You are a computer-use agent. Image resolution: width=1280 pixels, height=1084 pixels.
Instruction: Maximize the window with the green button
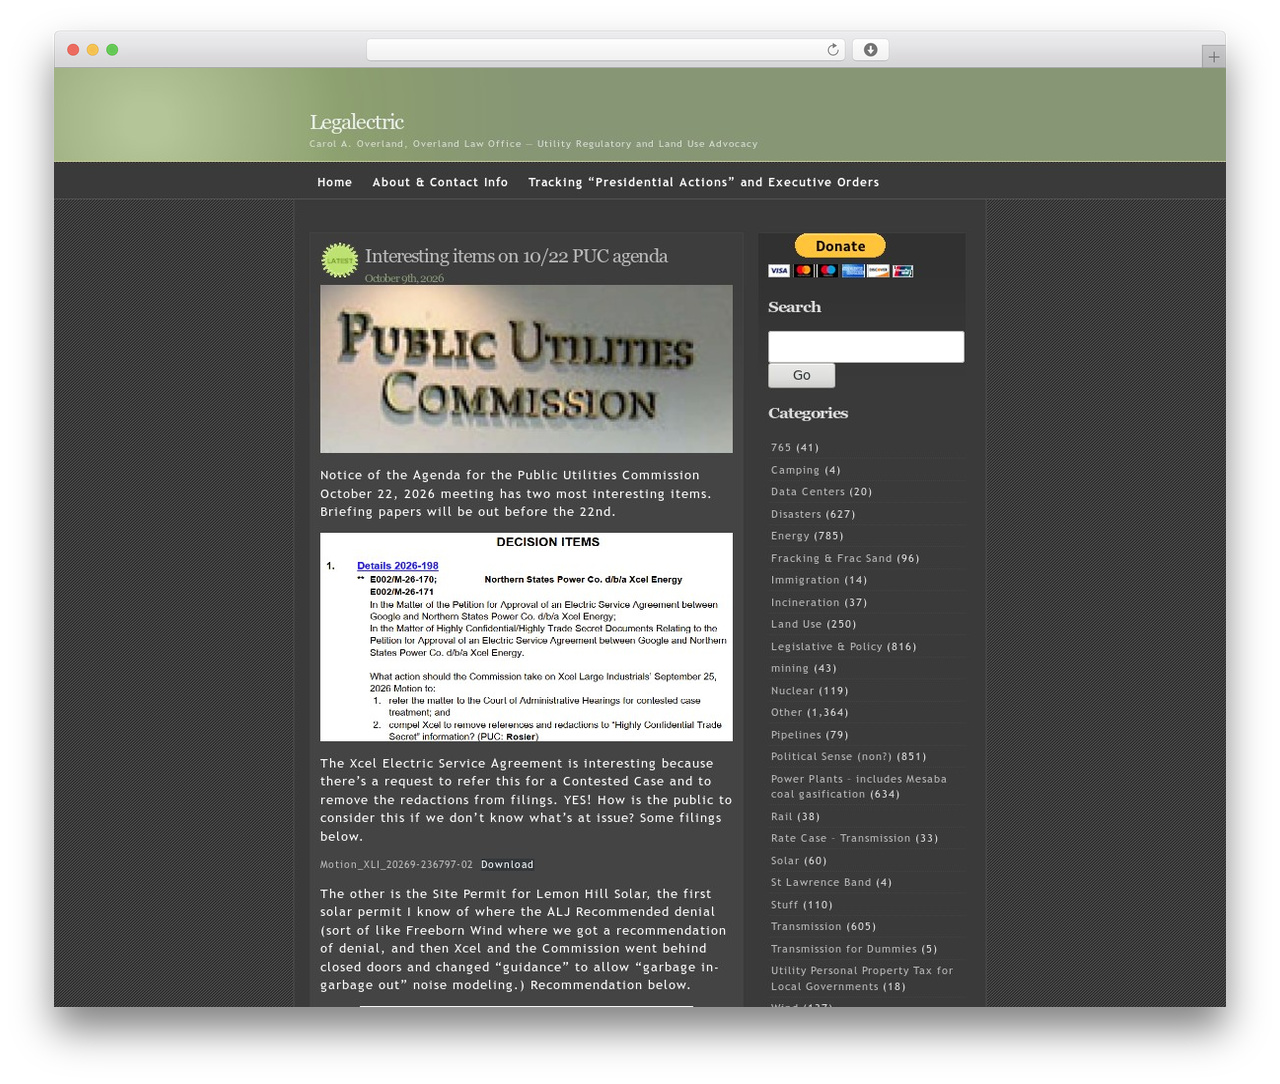(x=112, y=50)
